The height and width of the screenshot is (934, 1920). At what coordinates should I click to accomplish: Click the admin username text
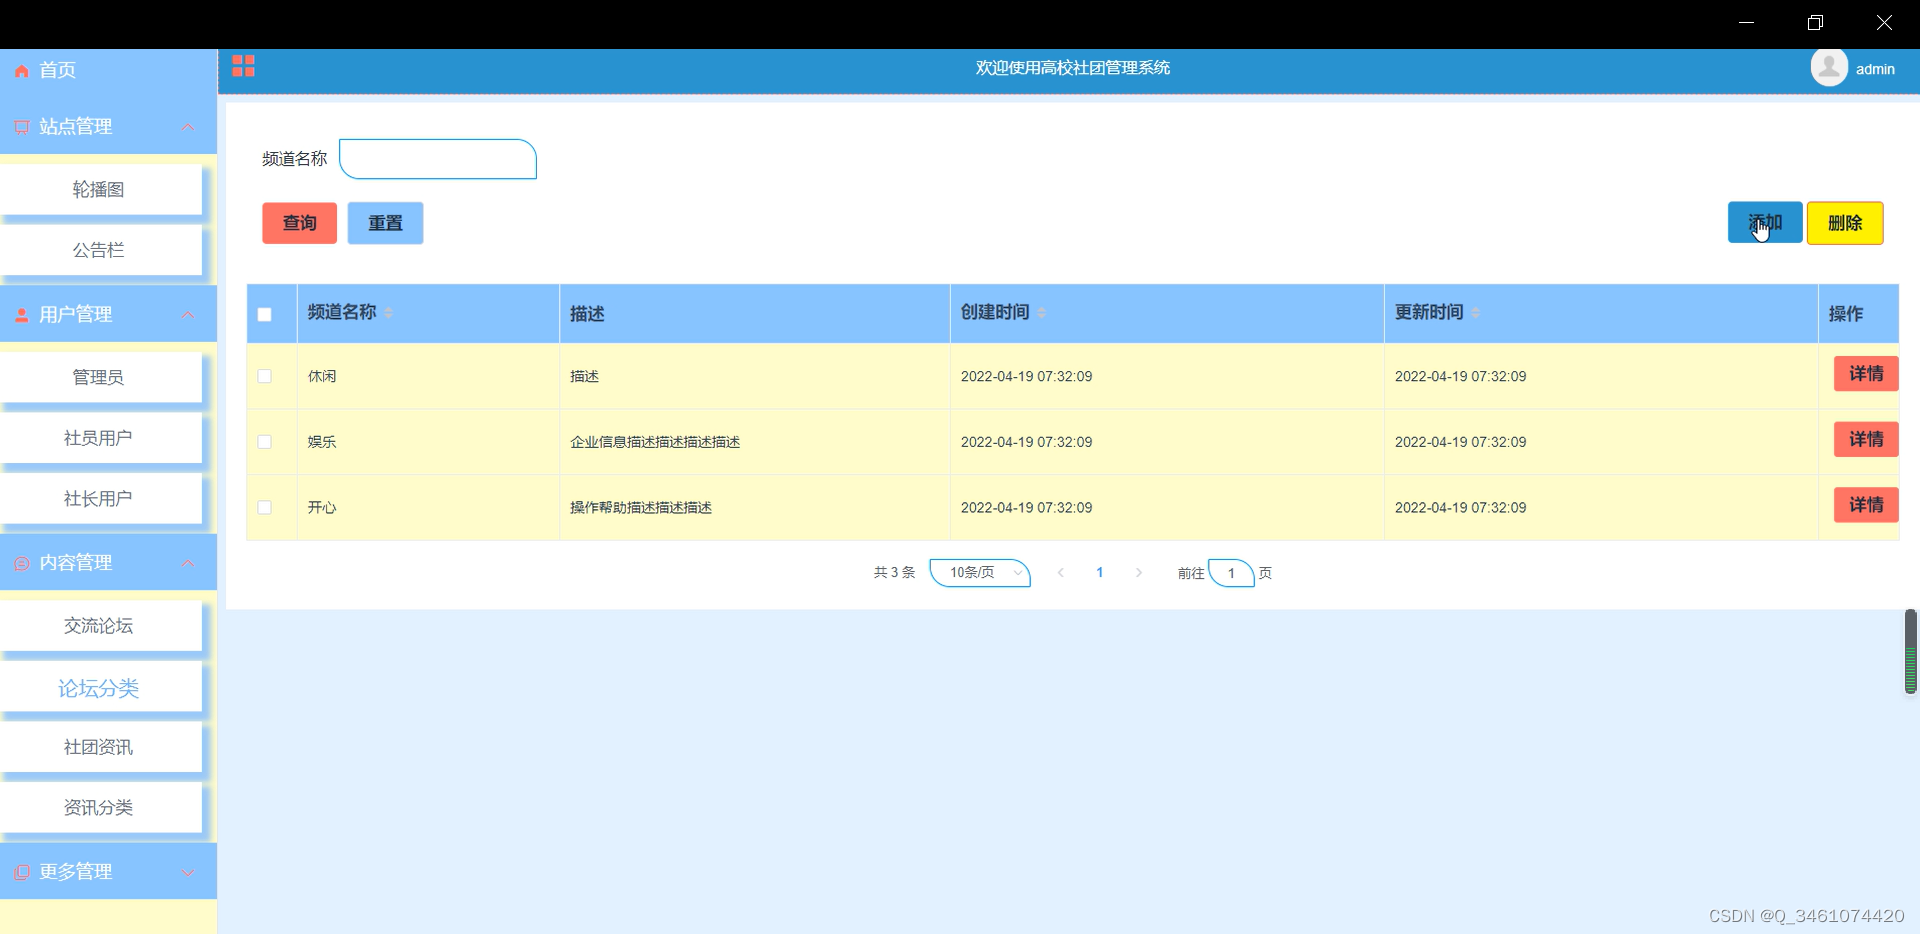tap(1875, 69)
